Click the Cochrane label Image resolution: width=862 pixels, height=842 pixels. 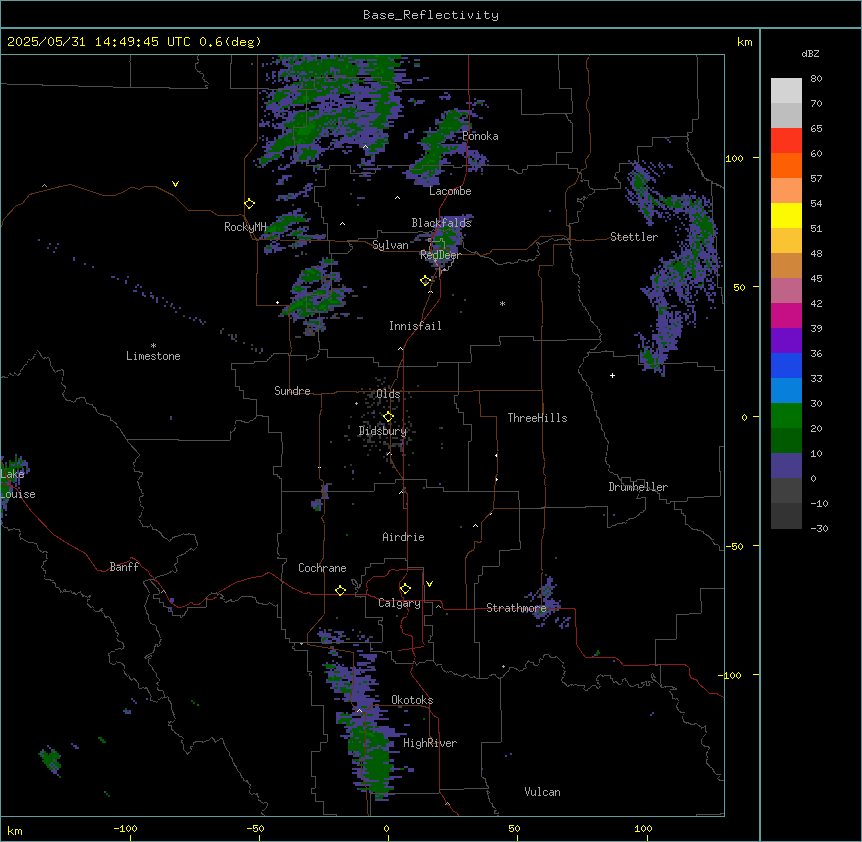pos(322,568)
